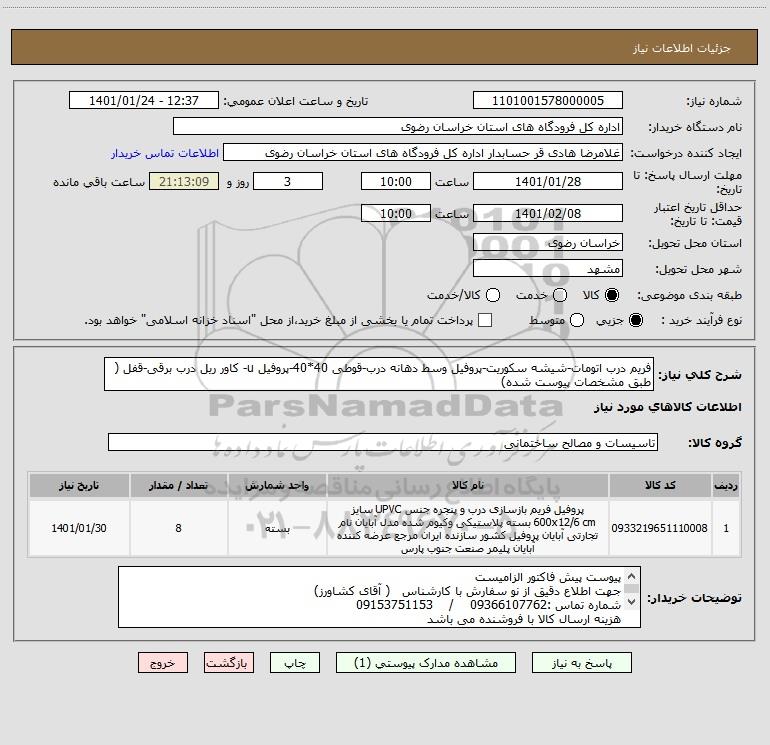Screen dimensions: 770x745
Task: Click the buyer organization name field
Action: 398,127
